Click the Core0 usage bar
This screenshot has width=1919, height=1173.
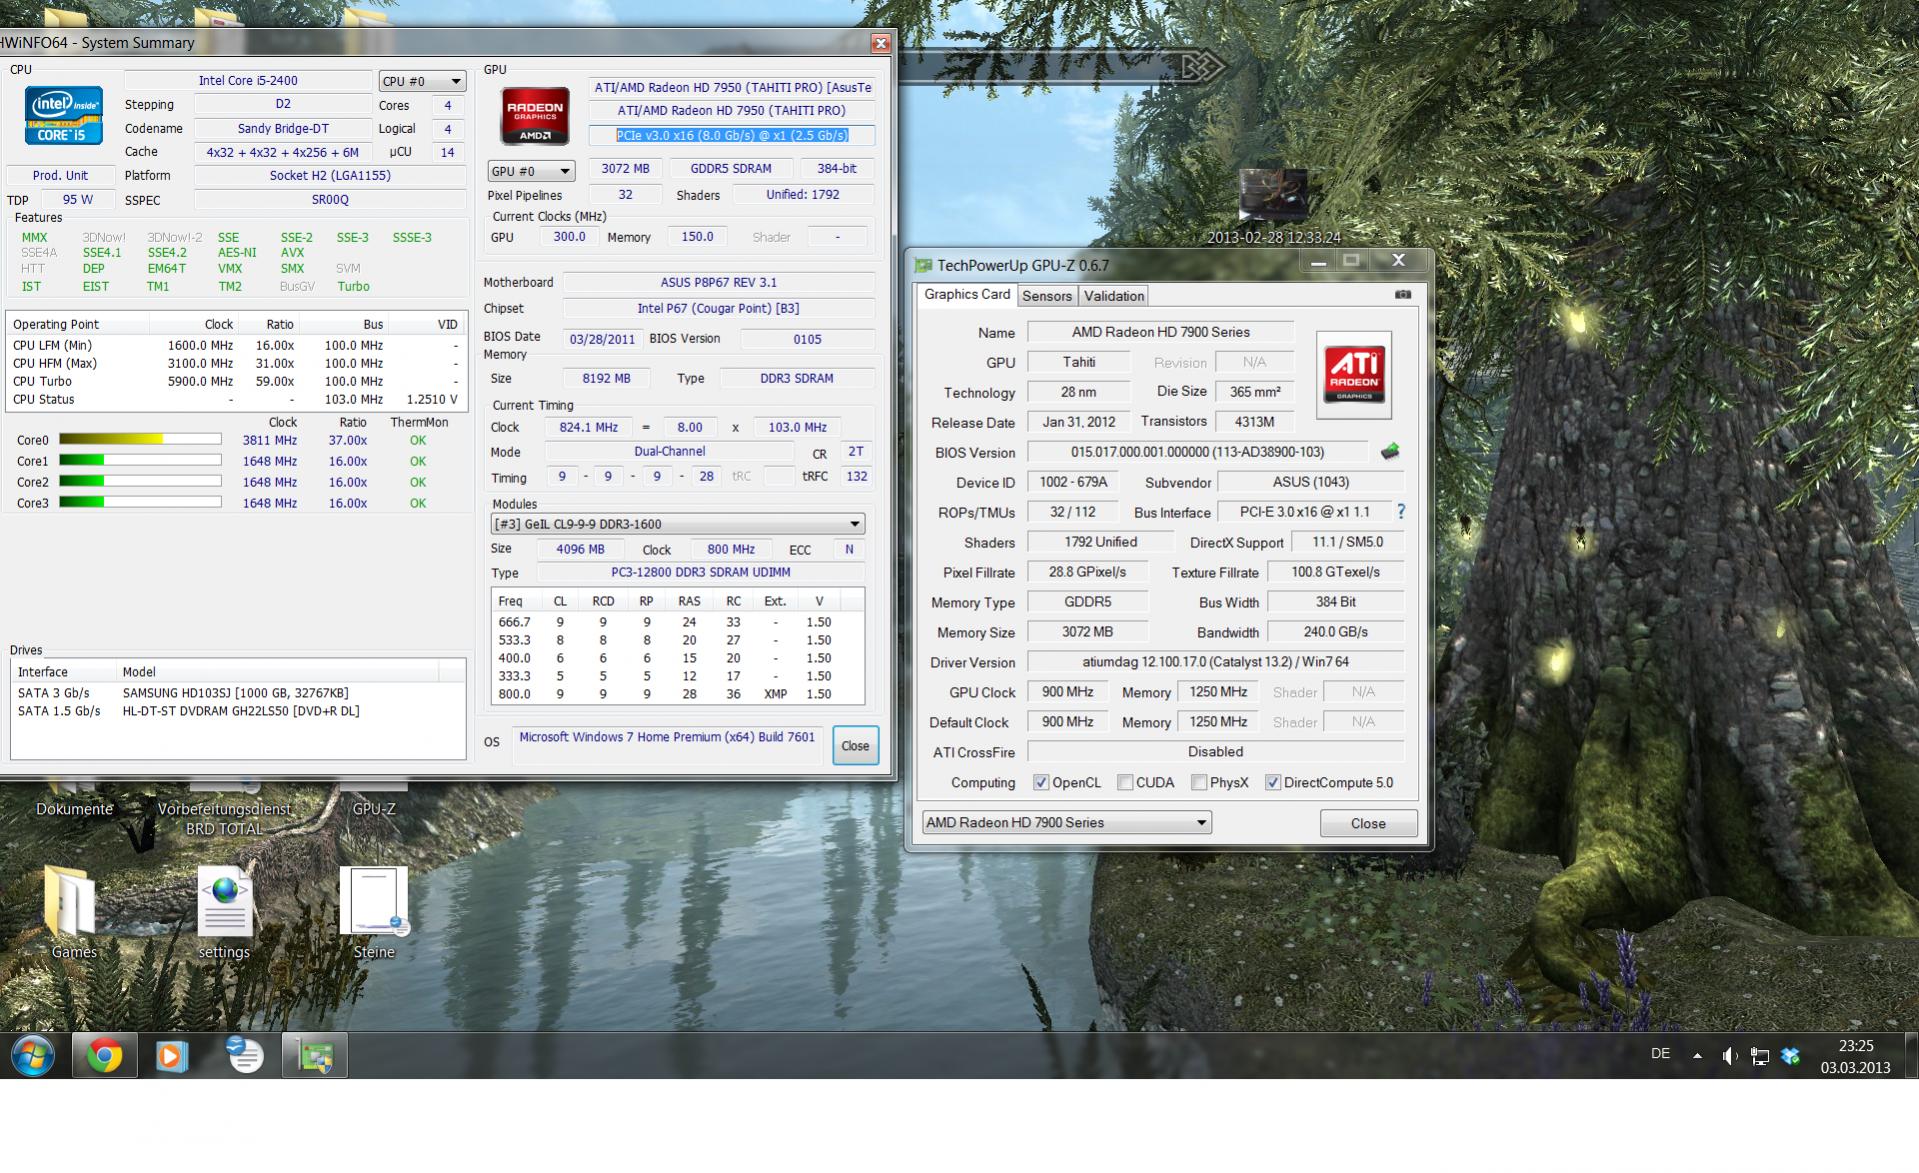click(140, 439)
